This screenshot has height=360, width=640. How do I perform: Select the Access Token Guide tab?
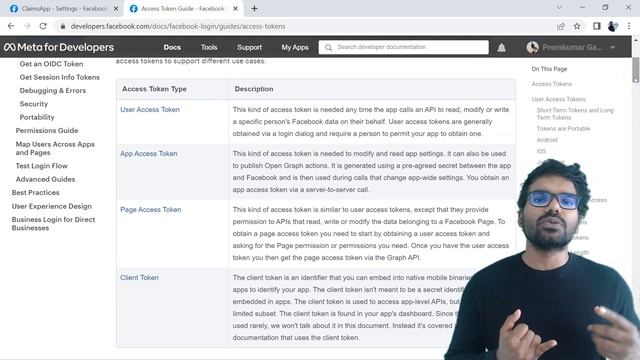click(x=183, y=9)
